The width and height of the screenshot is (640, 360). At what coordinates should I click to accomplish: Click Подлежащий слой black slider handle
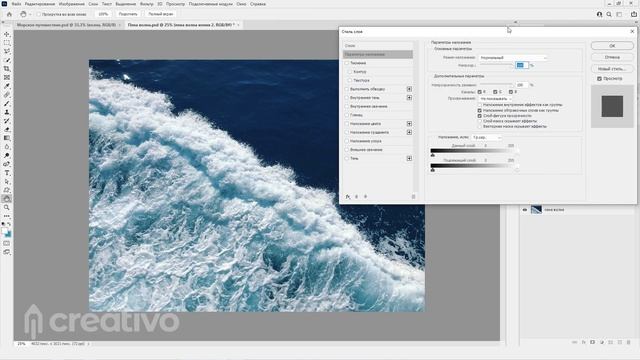pyautogui.click(x=433, y=170)
